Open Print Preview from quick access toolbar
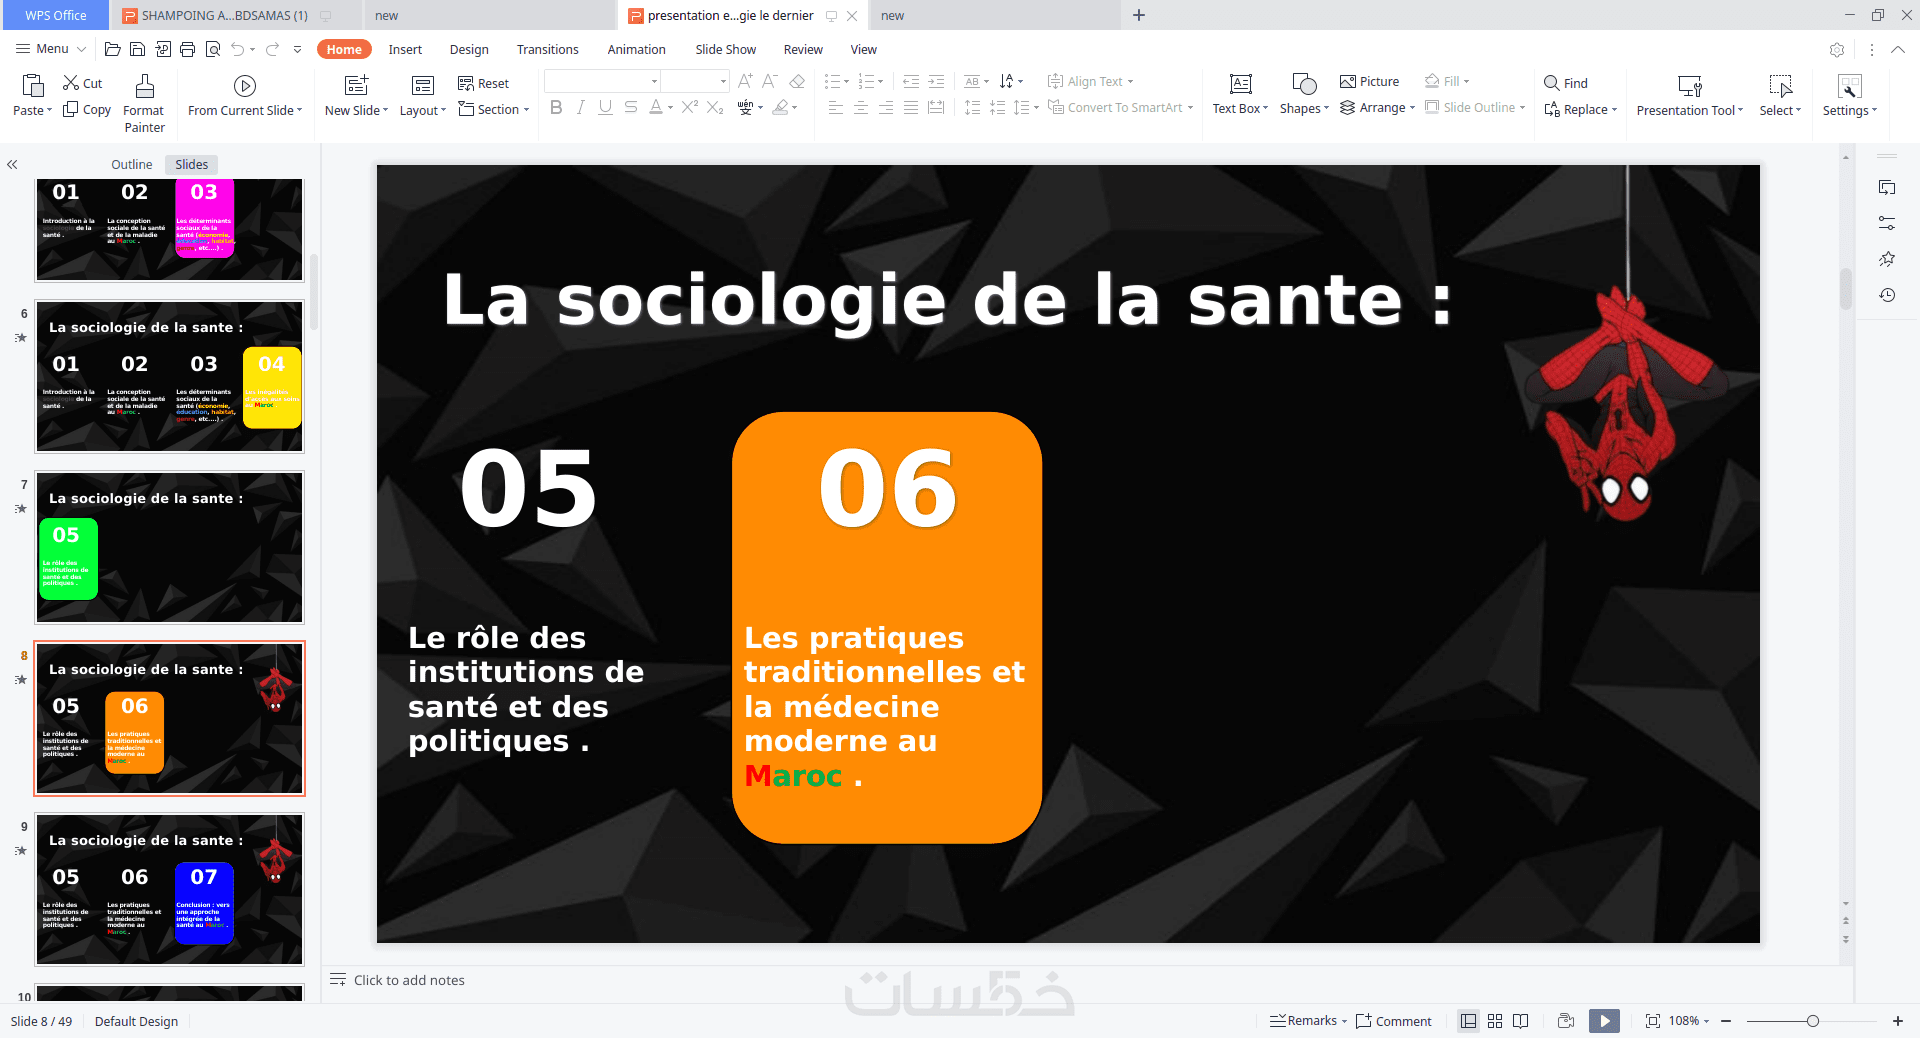Viewport: 1920px width, 1038px height. click(212, 49)
